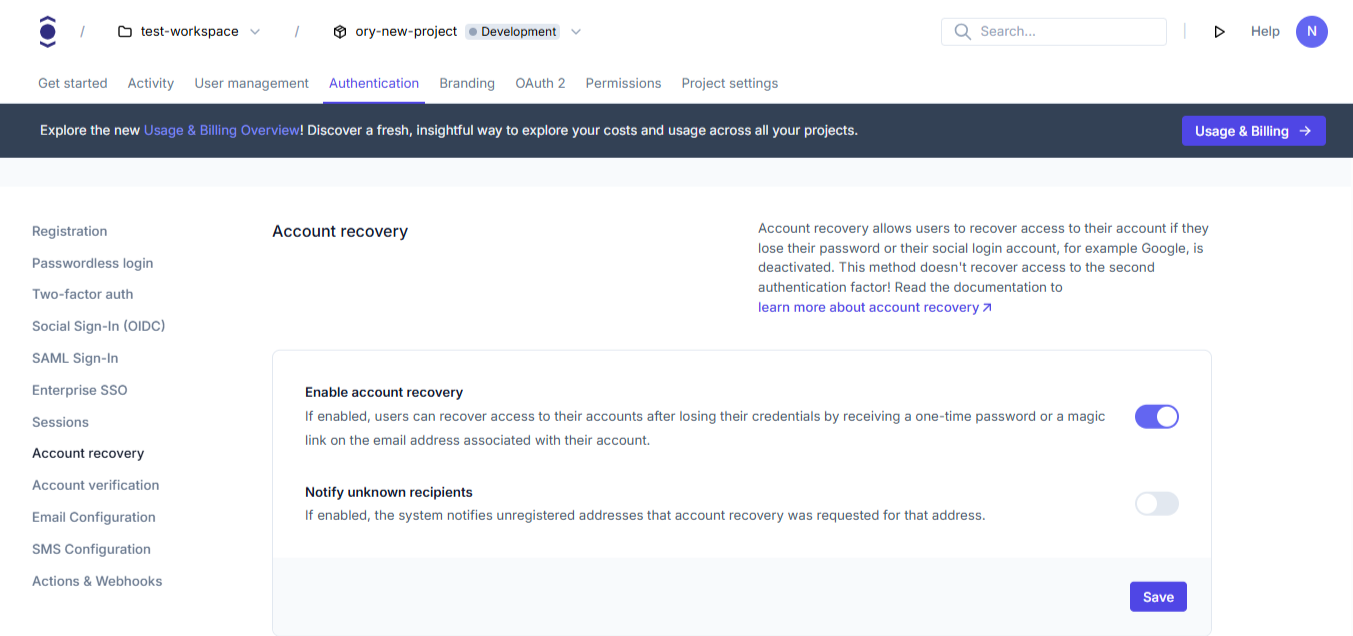Expand the test-workspace dropdown
This screenshot has height=636, width=1353.
point(256,31)
